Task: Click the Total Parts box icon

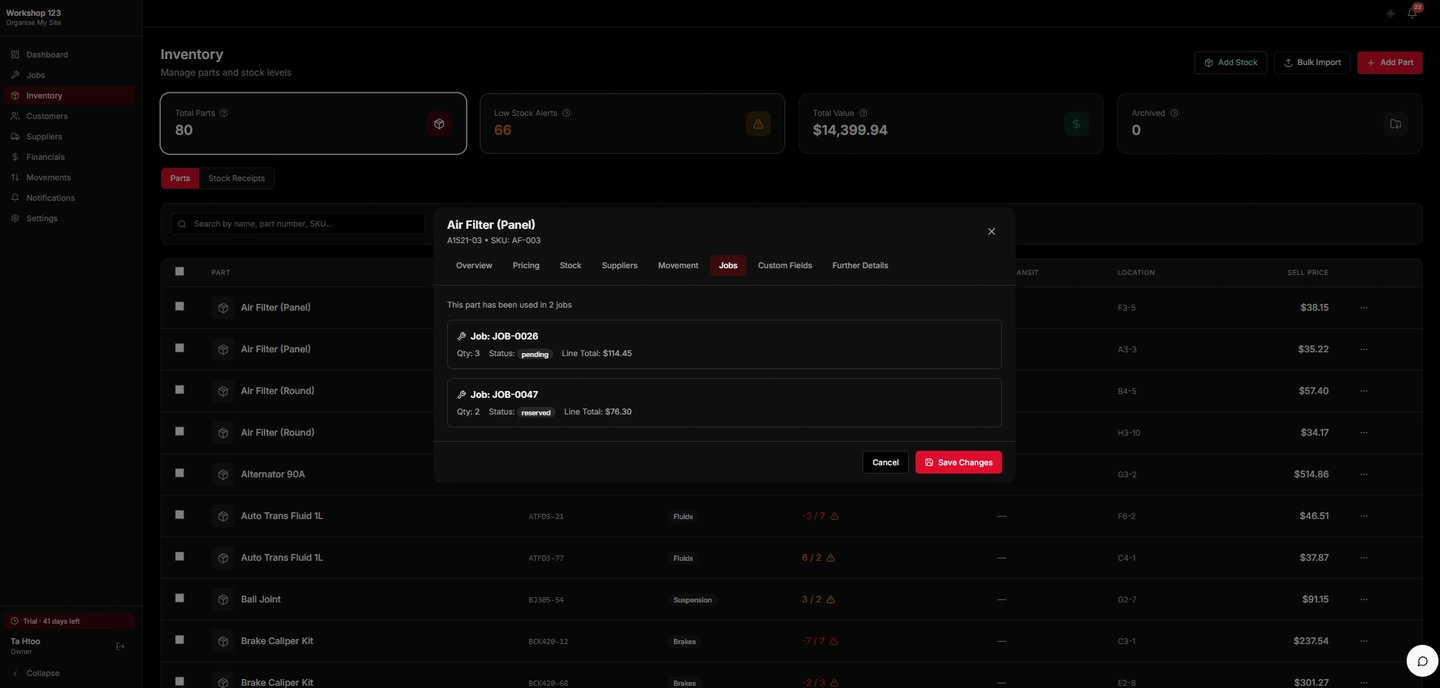Action: 438,124
